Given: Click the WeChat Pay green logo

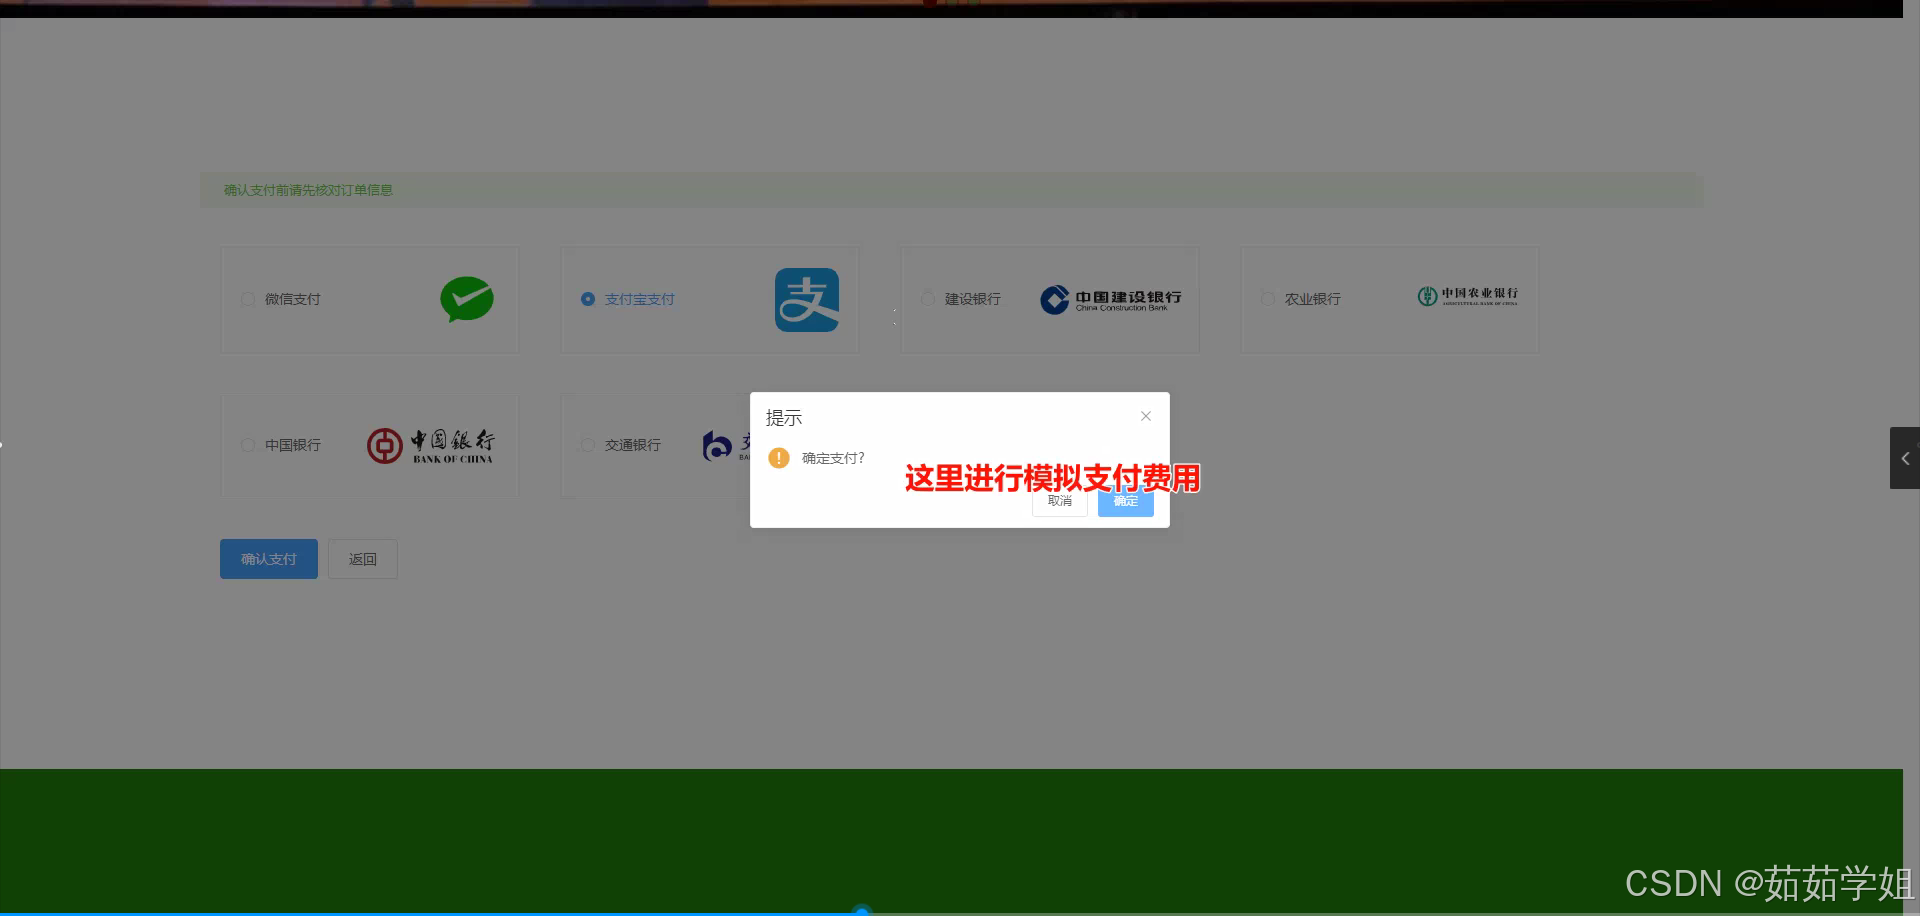Looking at the screenshot, I should (x=467, y=299).
